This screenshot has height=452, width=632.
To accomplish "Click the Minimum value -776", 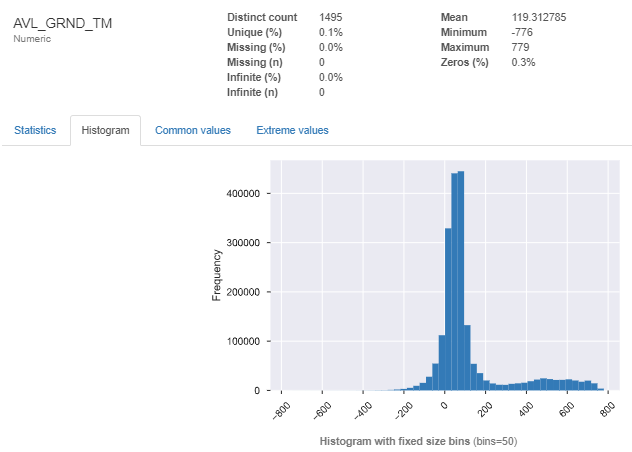I will 522,33.
